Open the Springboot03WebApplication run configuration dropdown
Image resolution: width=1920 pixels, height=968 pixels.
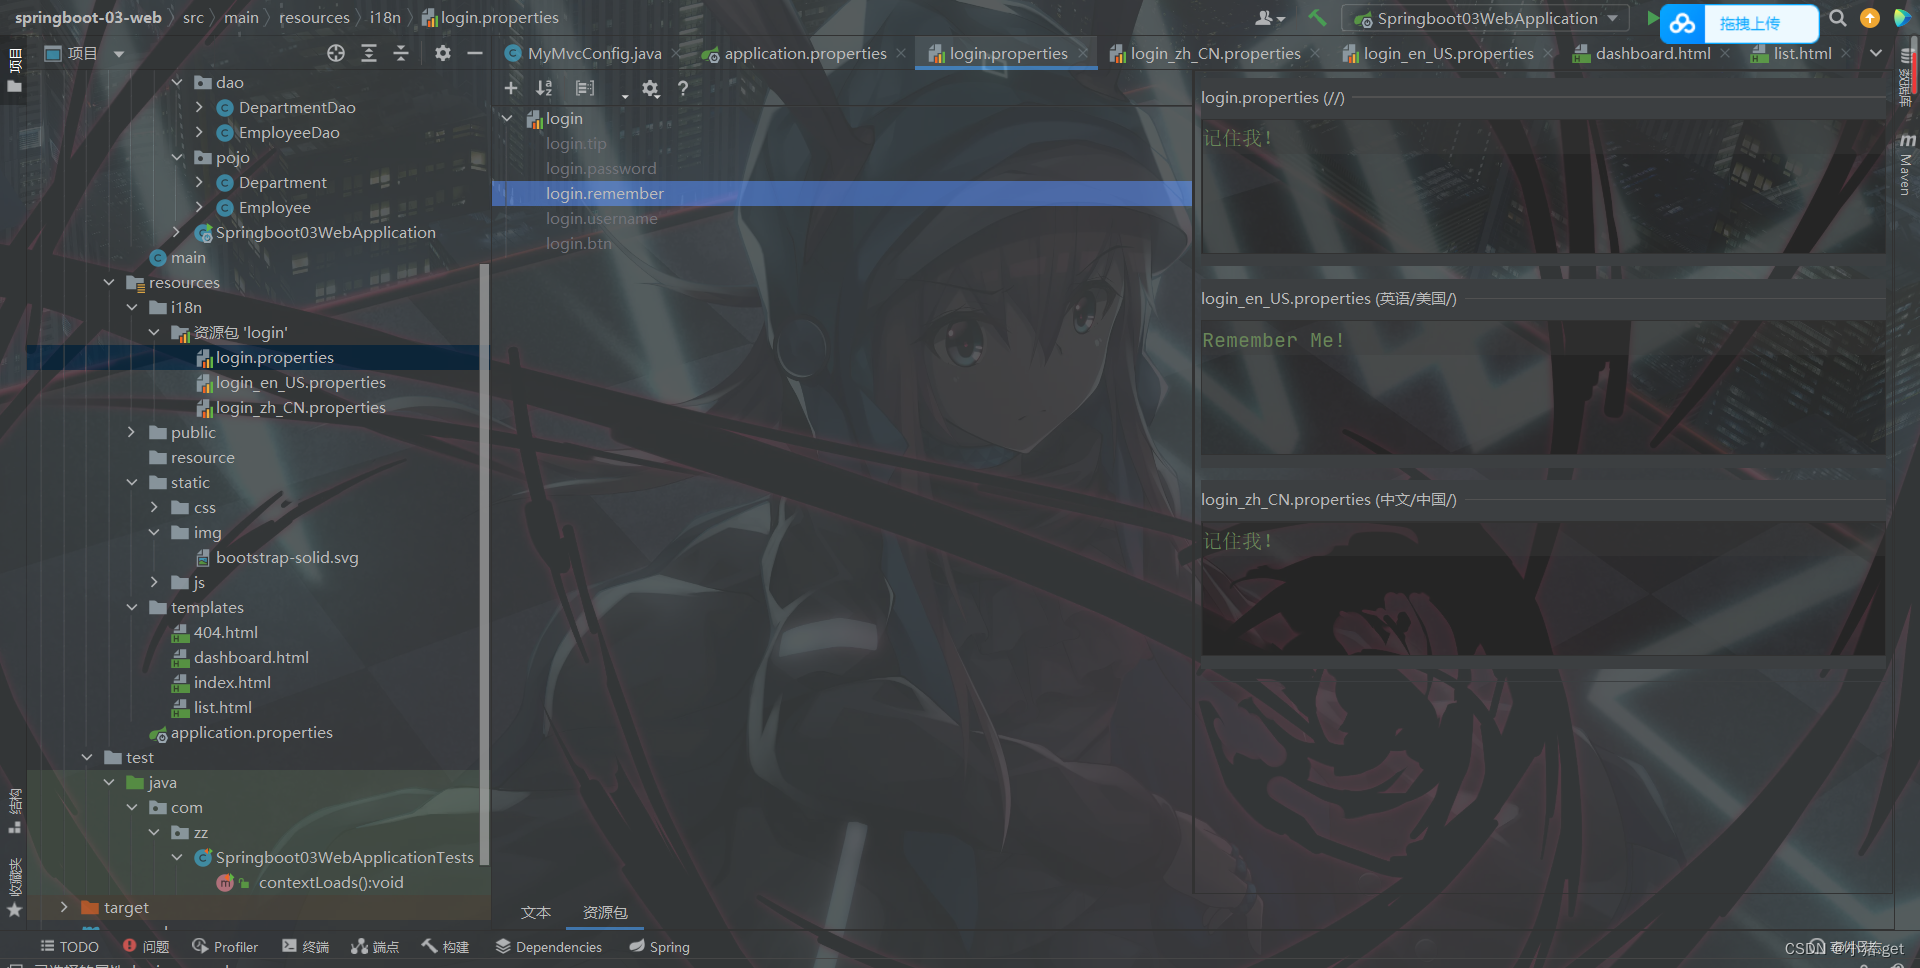coord(1485,18)
